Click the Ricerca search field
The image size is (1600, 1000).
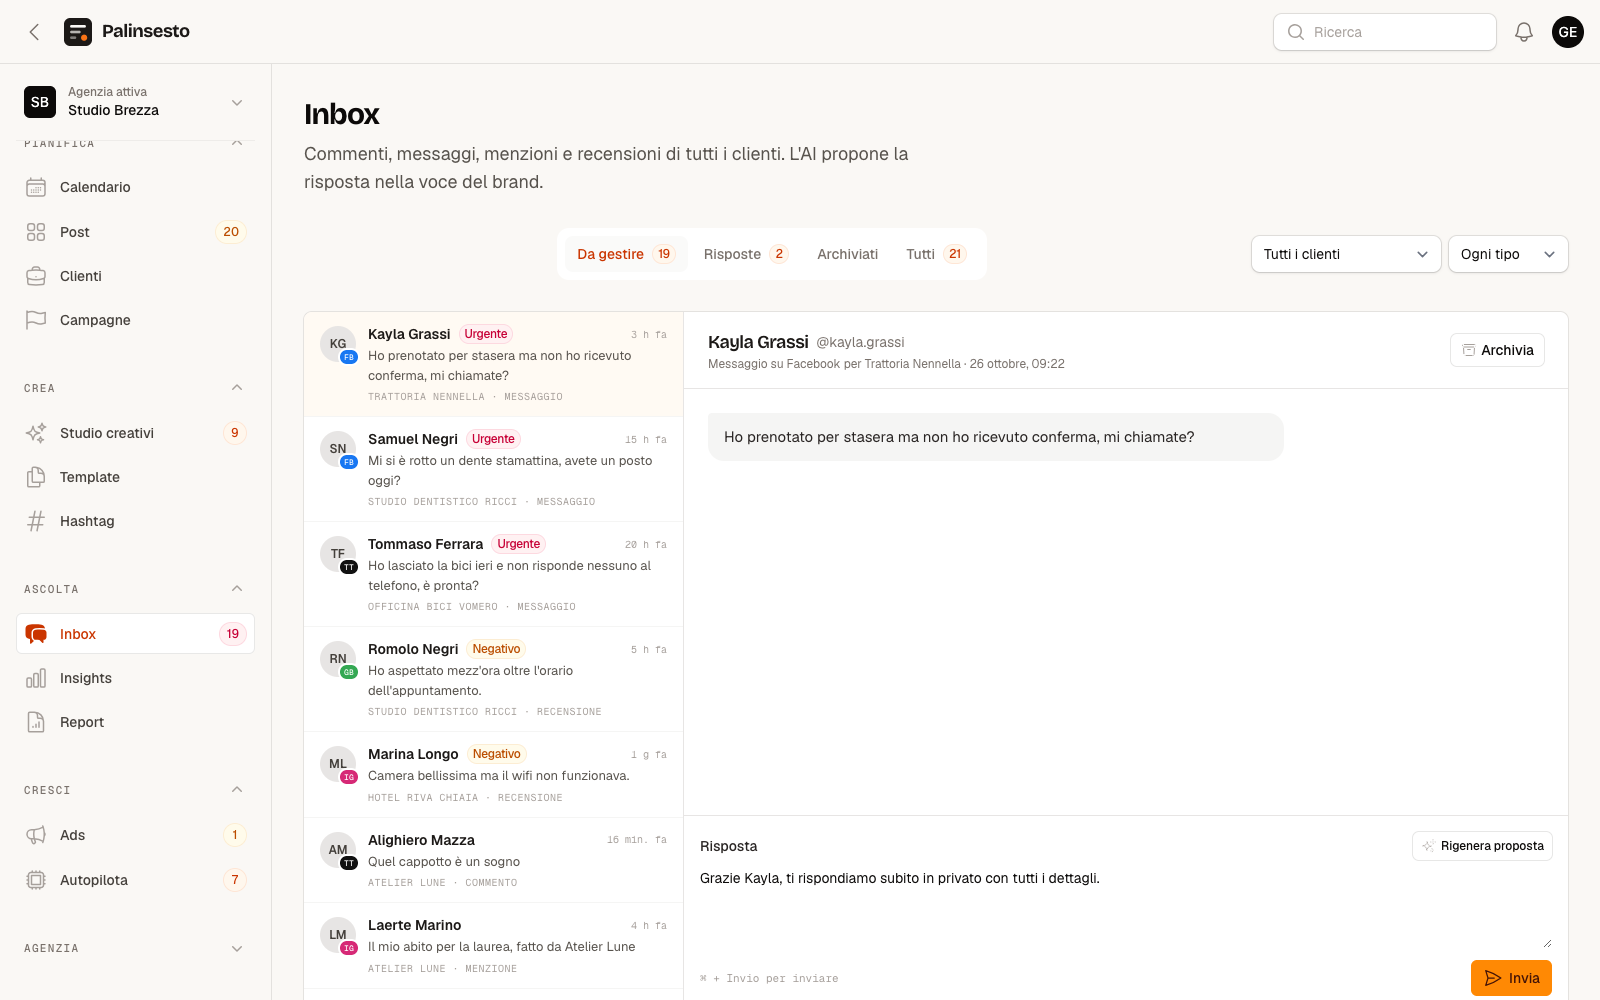click(x=1385, y=32)
